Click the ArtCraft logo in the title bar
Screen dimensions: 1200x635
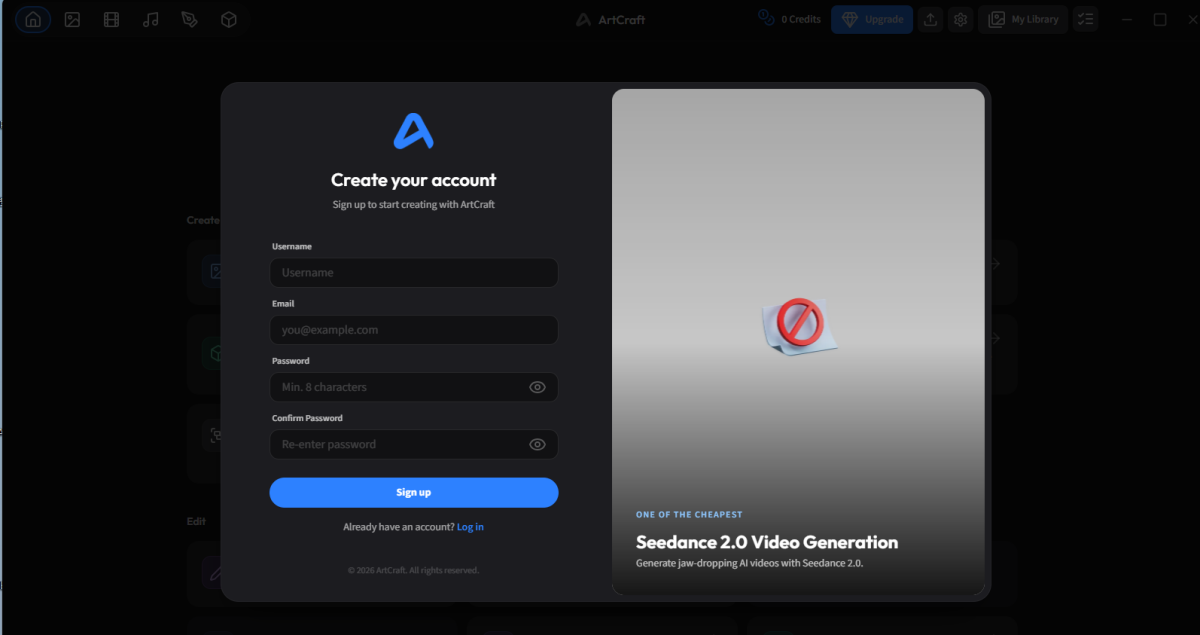click(x=611, y=19)
